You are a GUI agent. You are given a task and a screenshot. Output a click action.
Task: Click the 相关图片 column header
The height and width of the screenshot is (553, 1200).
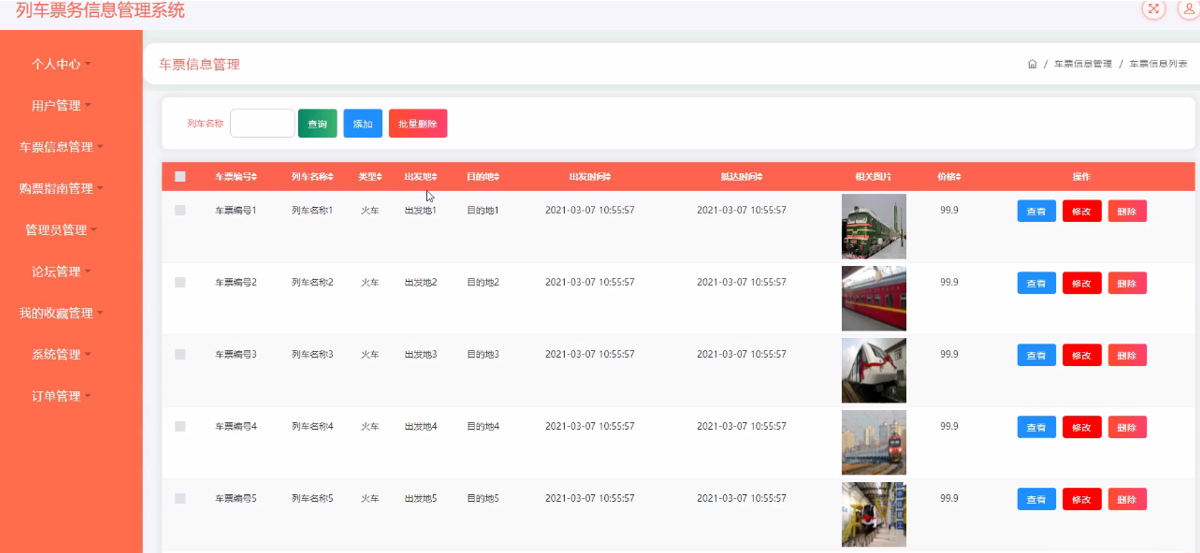(x=873, y=177)
